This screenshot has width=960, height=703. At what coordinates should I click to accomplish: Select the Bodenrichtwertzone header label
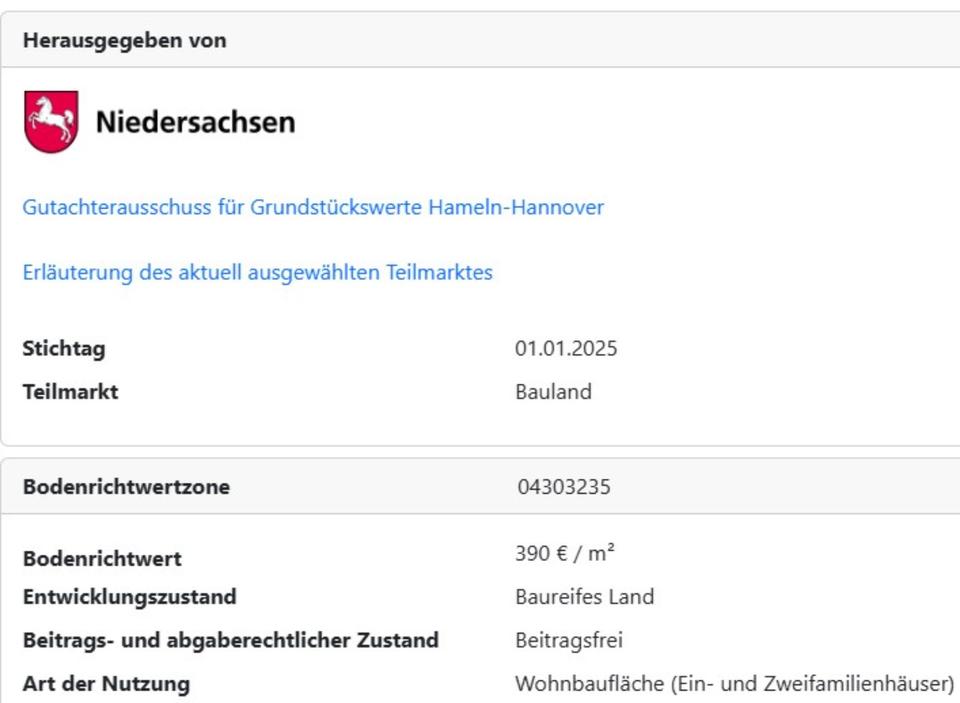coord(126,487)
